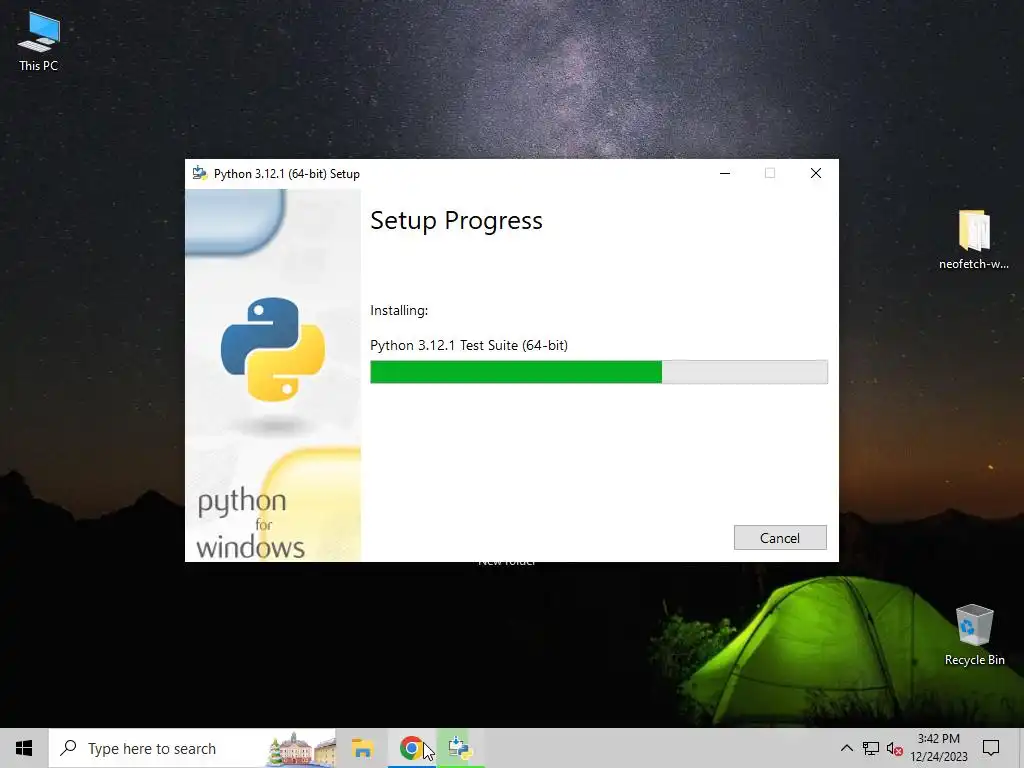Click the 'Python 3.12.1 (64-bit) Setup' title text
Screen dimensions: 1024x768
(x=287, y=174)
